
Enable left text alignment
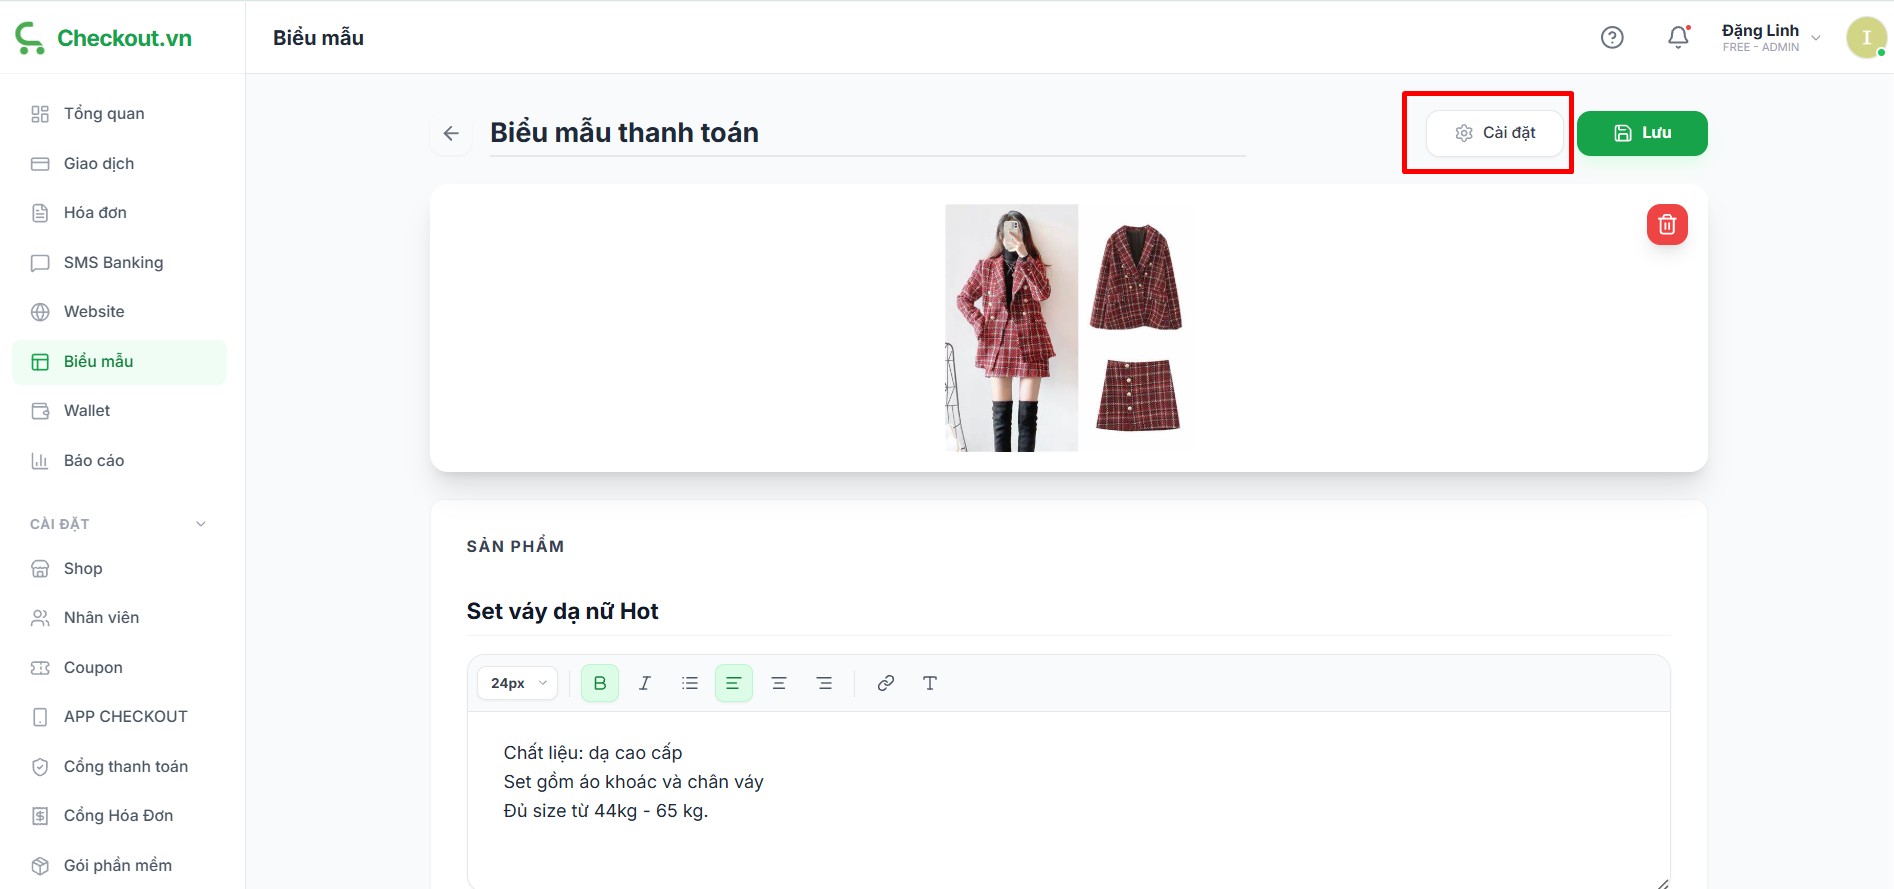[x=733, y=683]
